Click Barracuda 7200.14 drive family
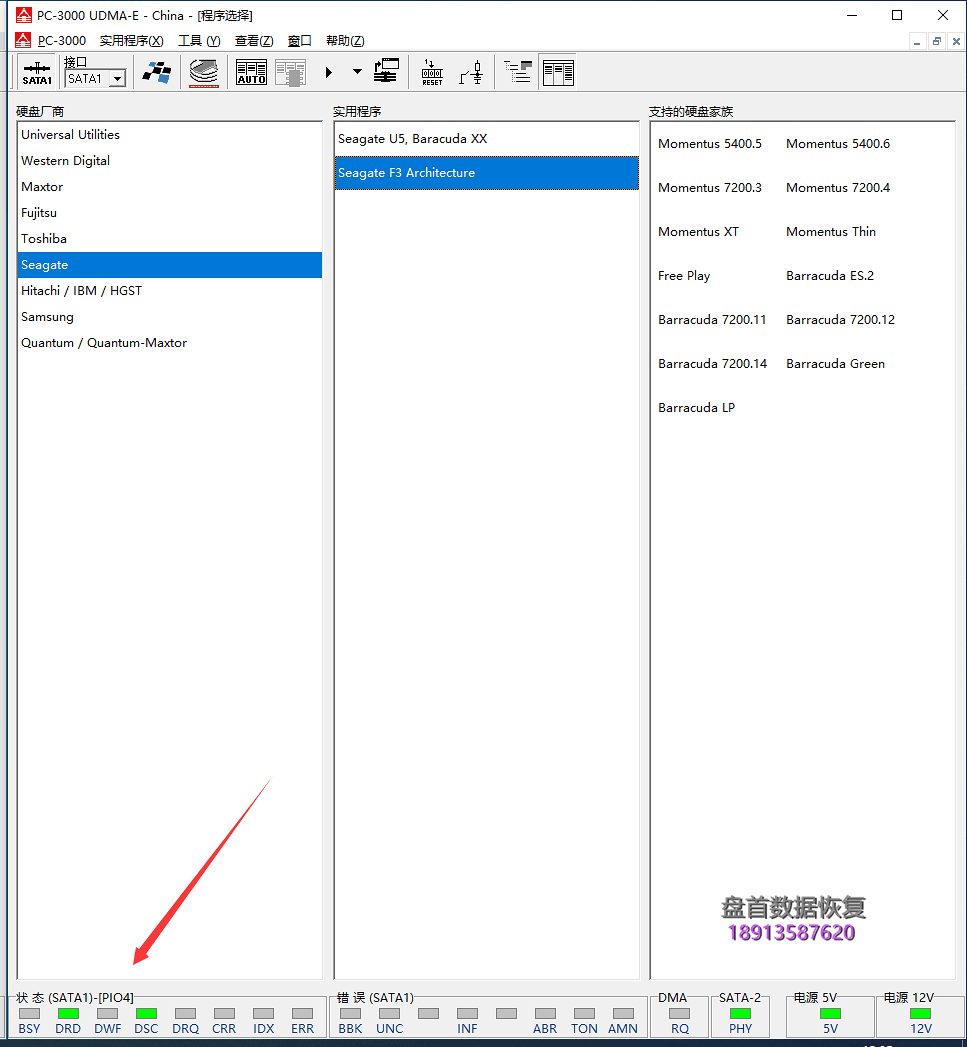This screenshot has width=967, height=1047. point(713,365)
